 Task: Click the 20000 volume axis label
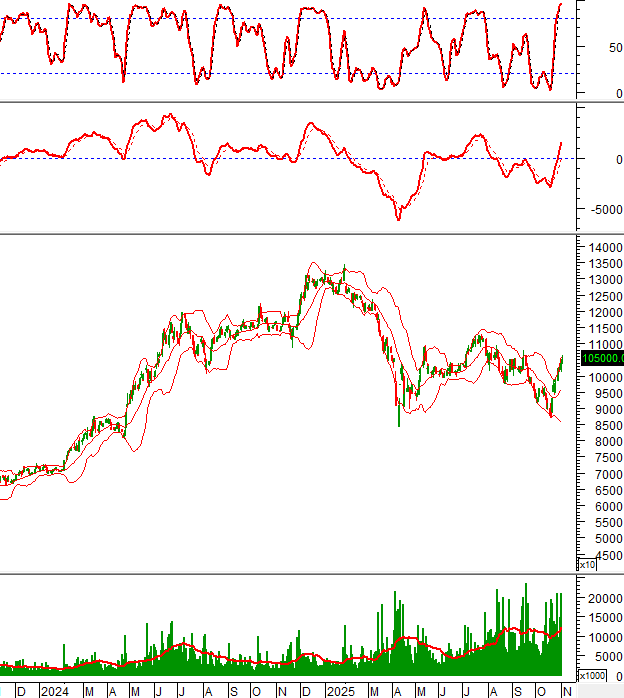601,598
